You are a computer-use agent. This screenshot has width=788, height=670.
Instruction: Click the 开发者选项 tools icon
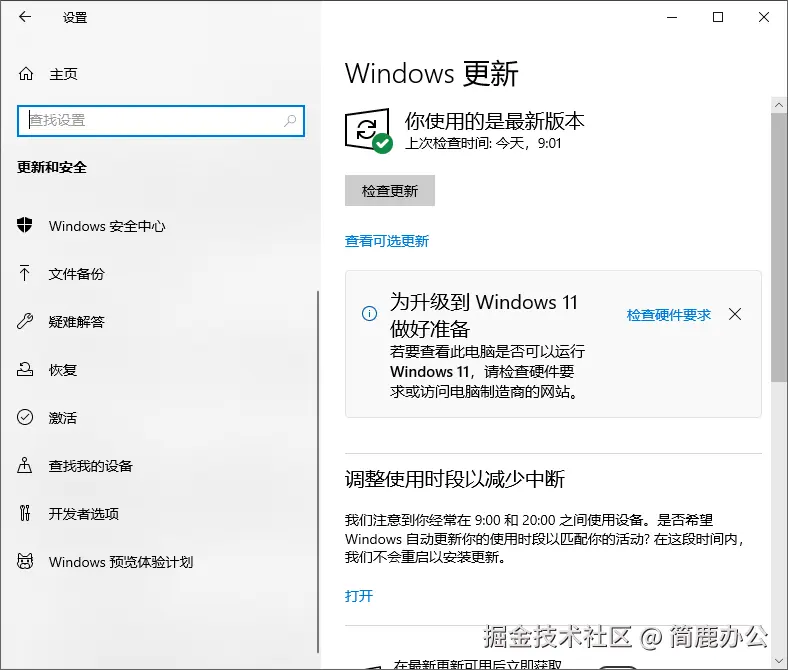click(25, 513)
